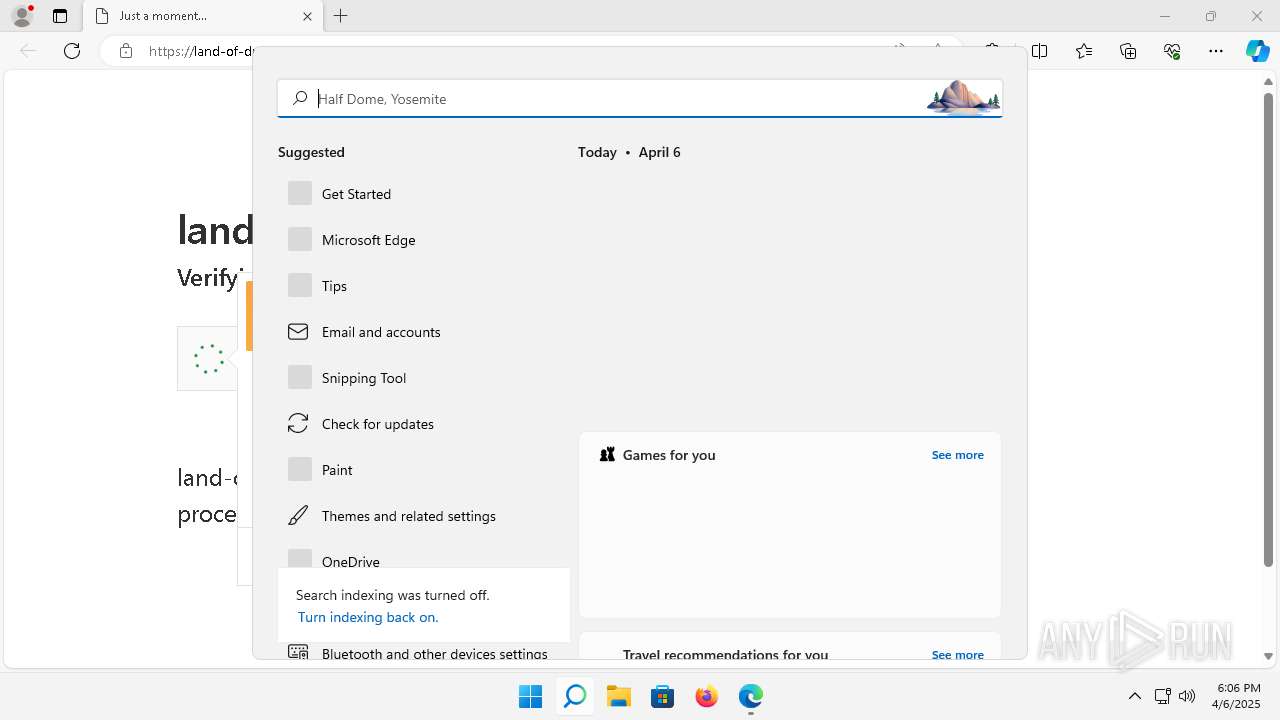Open Edge Favorites star icon
This screenshot has width=1280, height=720.
click(x=1084, y=51)
